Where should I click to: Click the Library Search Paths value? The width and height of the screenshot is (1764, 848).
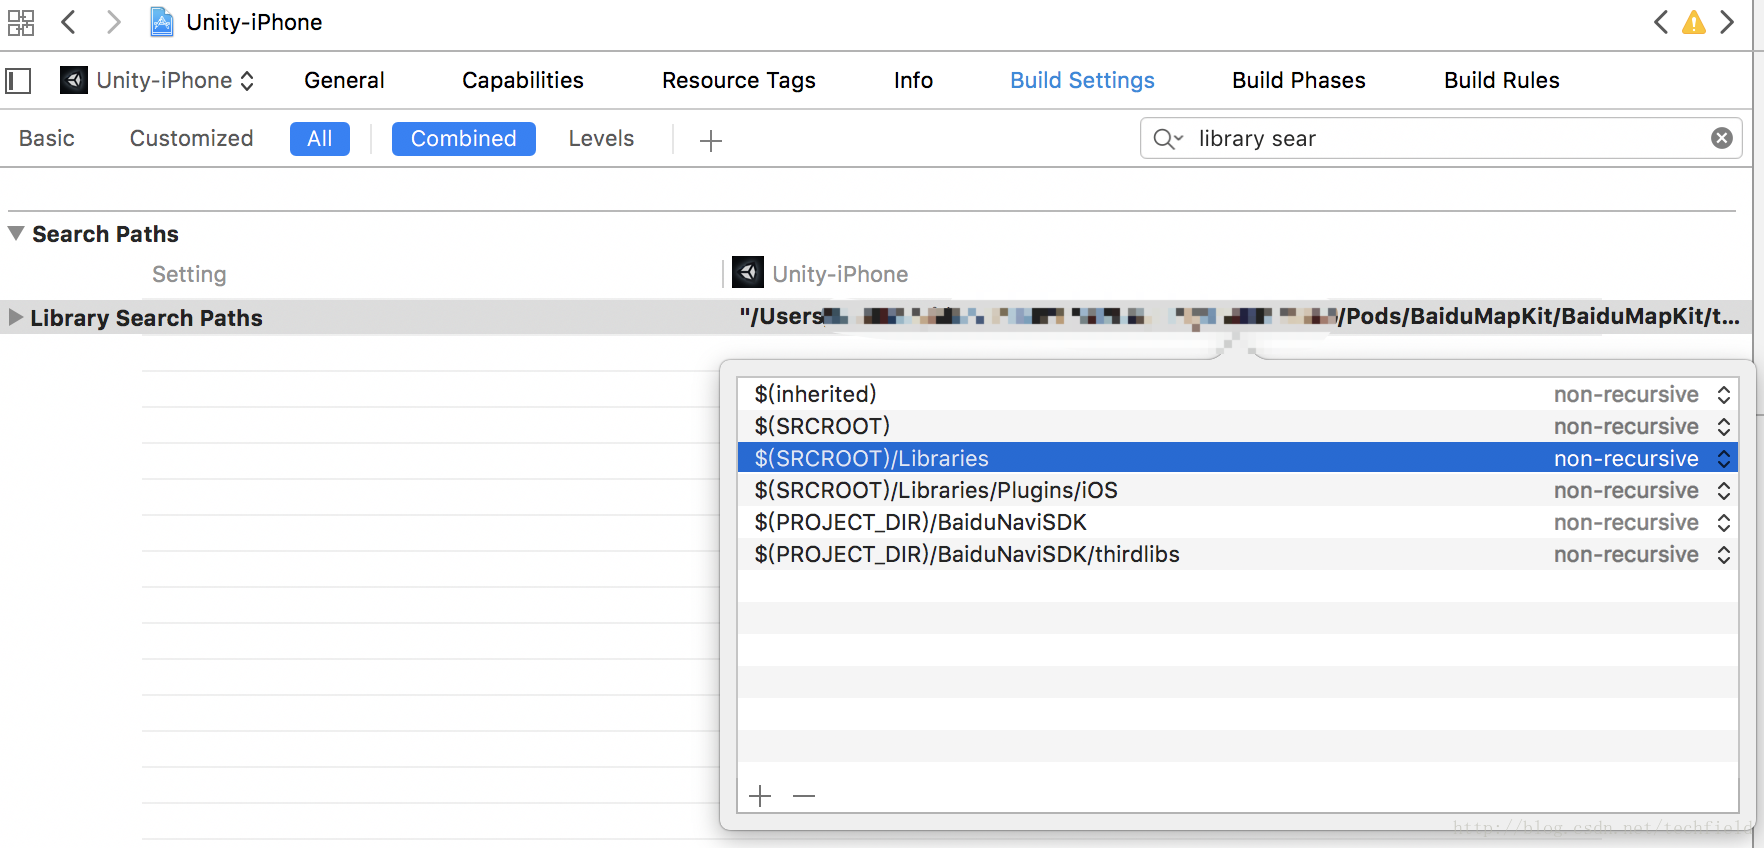point(1239,316)
